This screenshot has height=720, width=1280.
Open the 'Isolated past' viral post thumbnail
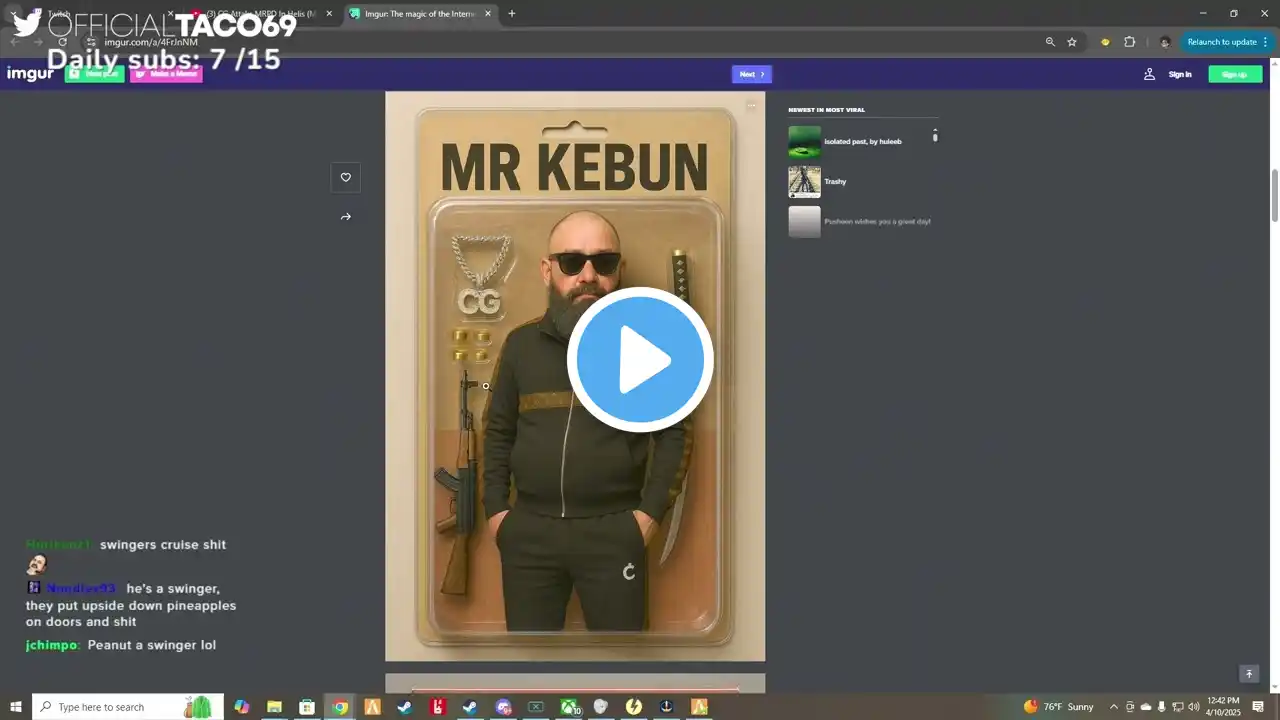coord(804,141)
